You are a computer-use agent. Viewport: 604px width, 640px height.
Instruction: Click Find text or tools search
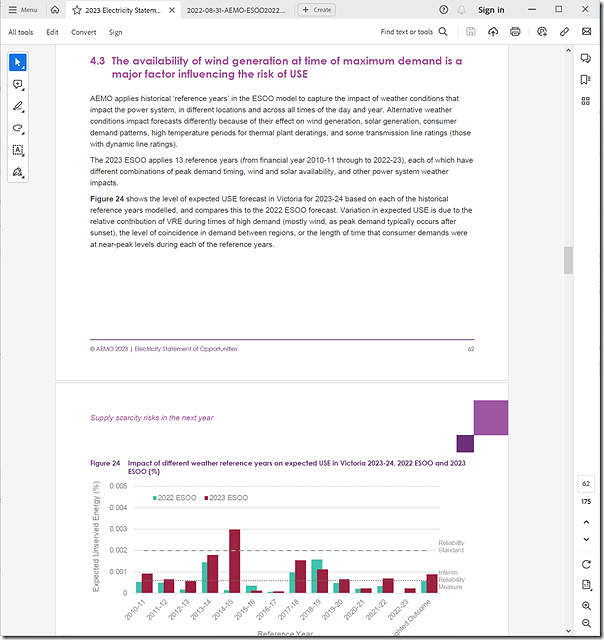coord(414,32)
